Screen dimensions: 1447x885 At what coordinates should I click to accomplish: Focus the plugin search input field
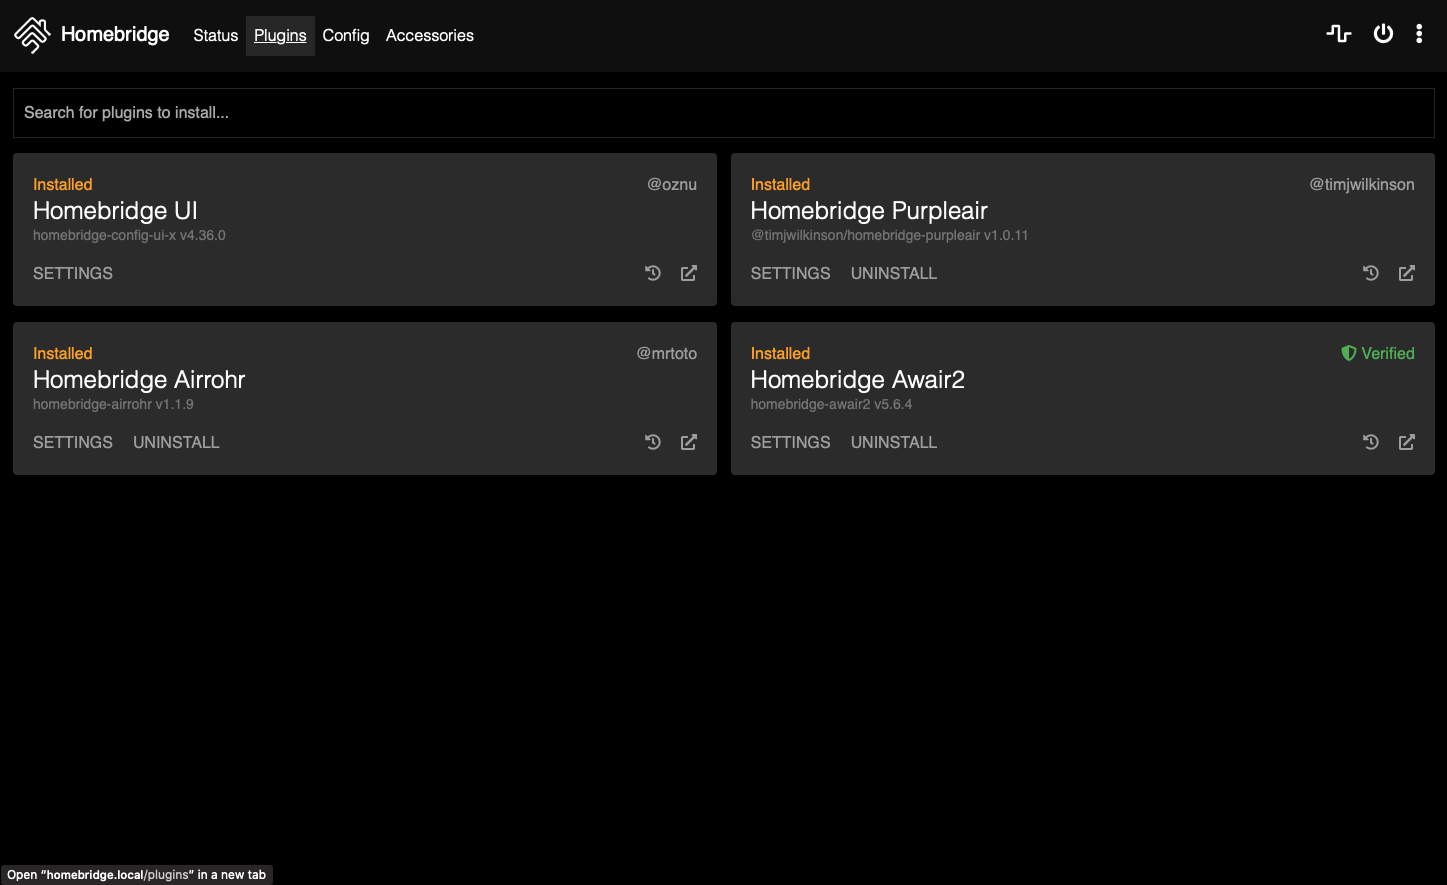pos(723,113)
